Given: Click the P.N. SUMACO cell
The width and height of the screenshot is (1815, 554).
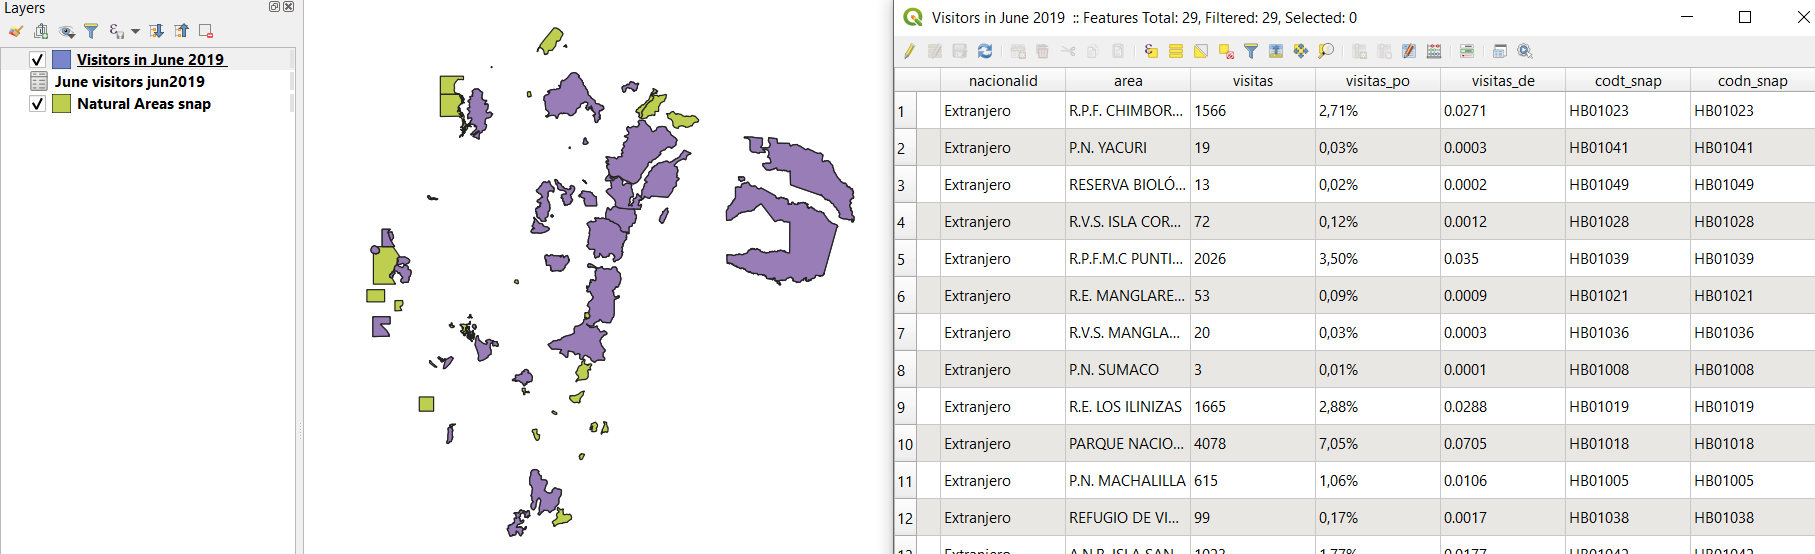Looking at the screenshot, I should coord(1128,370).
